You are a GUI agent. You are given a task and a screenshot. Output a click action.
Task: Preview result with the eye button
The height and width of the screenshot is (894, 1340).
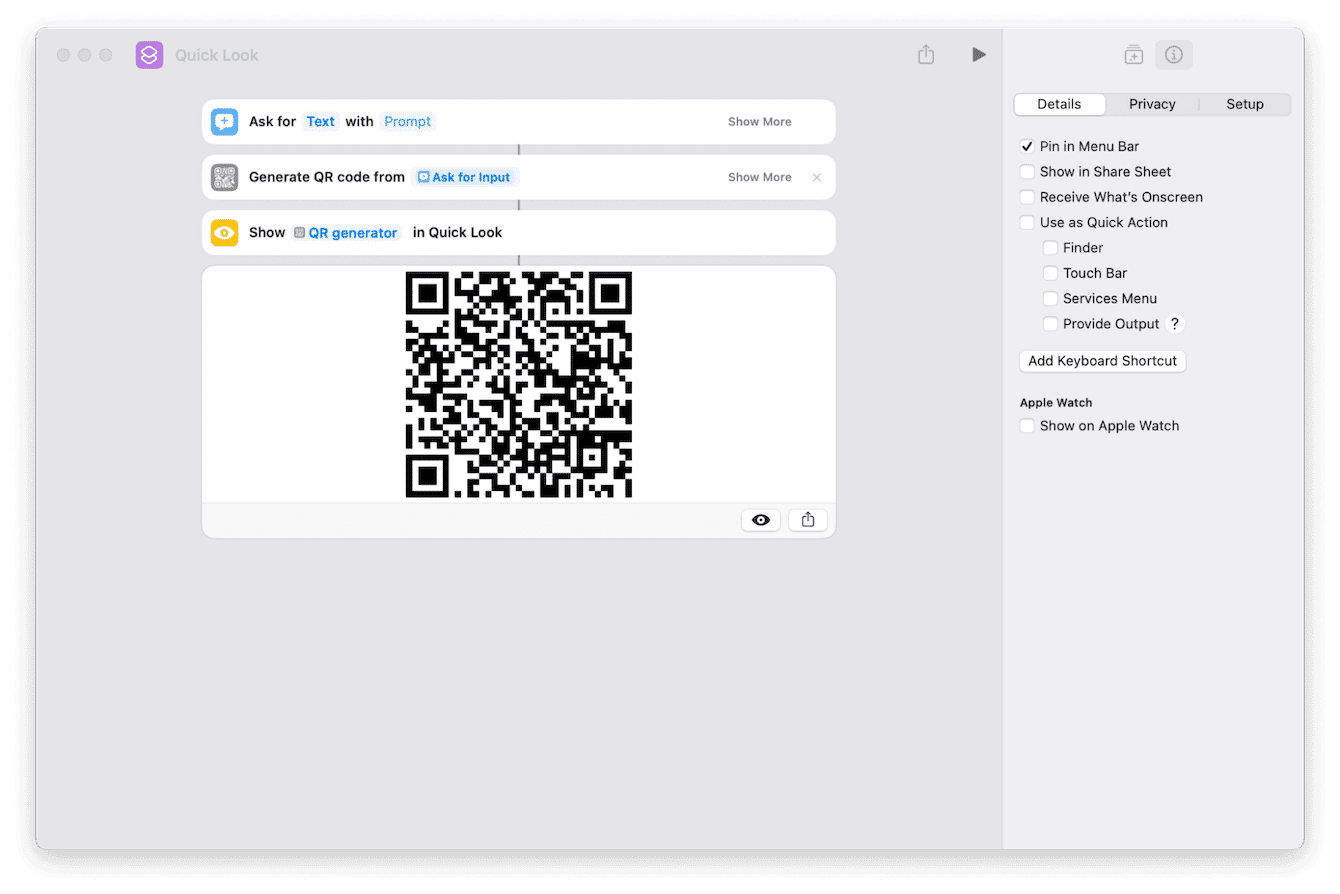760,520
